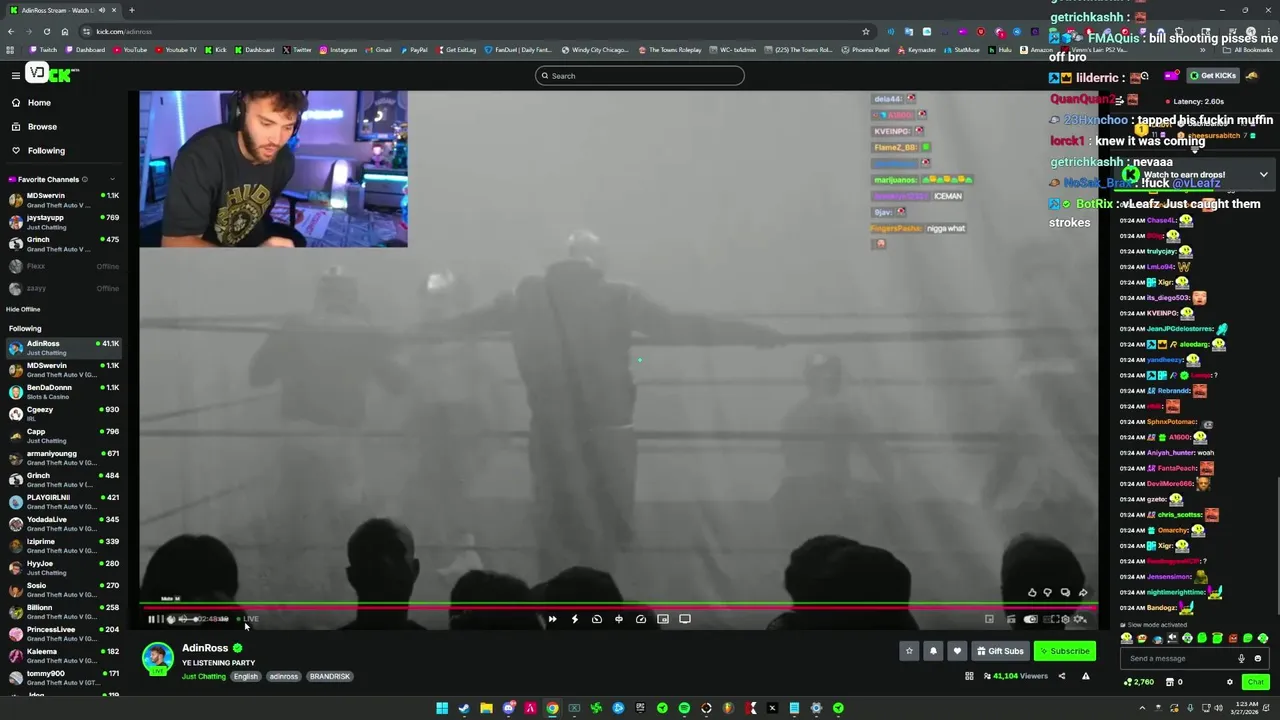Click the share arrow on video overlay
The height and width of the screenshot is (720, 1280).
coord(1083,593)
